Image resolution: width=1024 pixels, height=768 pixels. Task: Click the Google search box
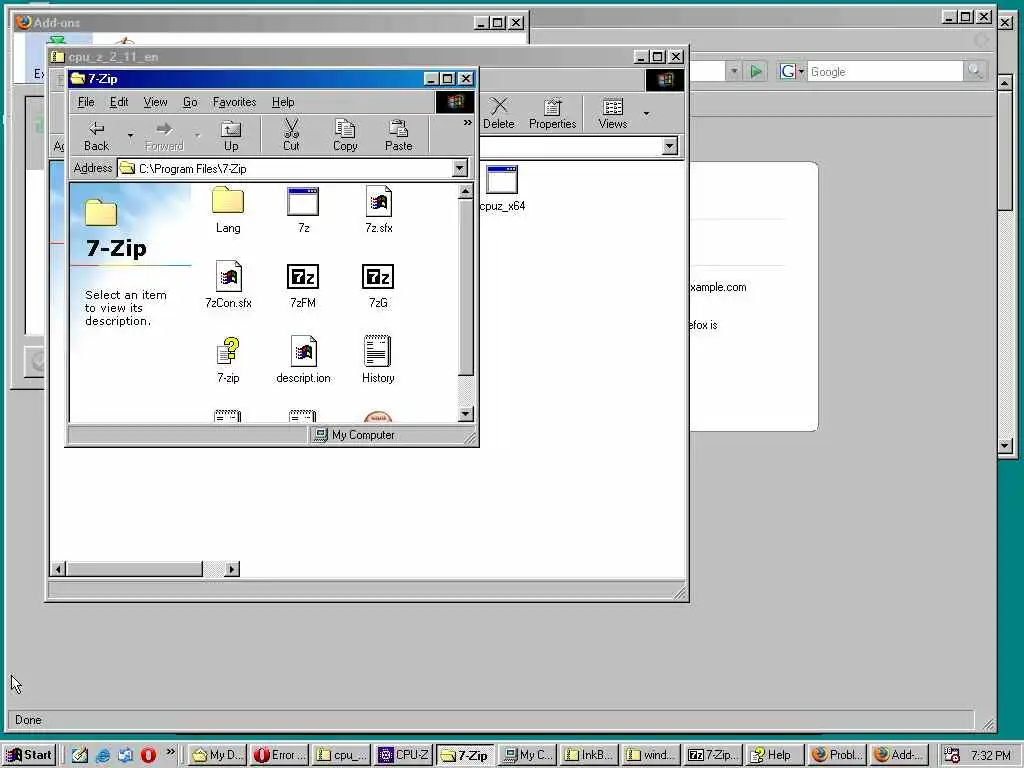point(885,71)
